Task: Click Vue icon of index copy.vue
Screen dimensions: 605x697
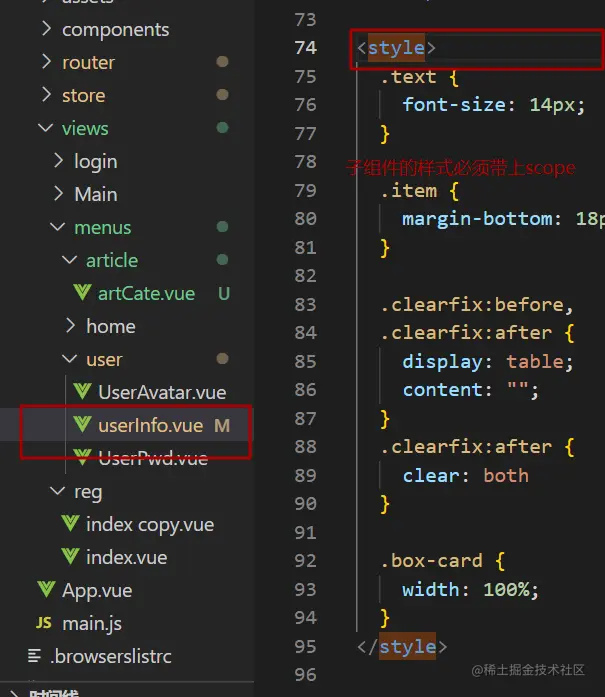Action: (x=70, y=524)
